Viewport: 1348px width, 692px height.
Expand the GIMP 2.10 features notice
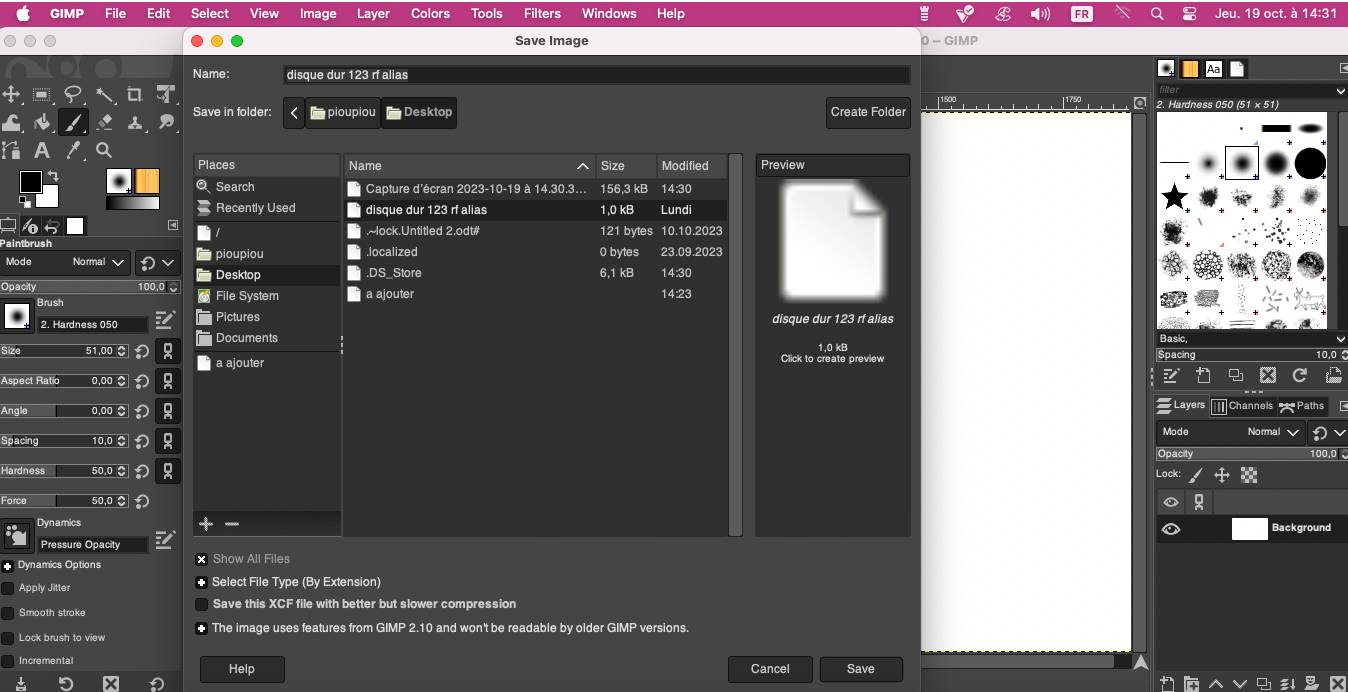pyautogui.click(x=201, y=628)
